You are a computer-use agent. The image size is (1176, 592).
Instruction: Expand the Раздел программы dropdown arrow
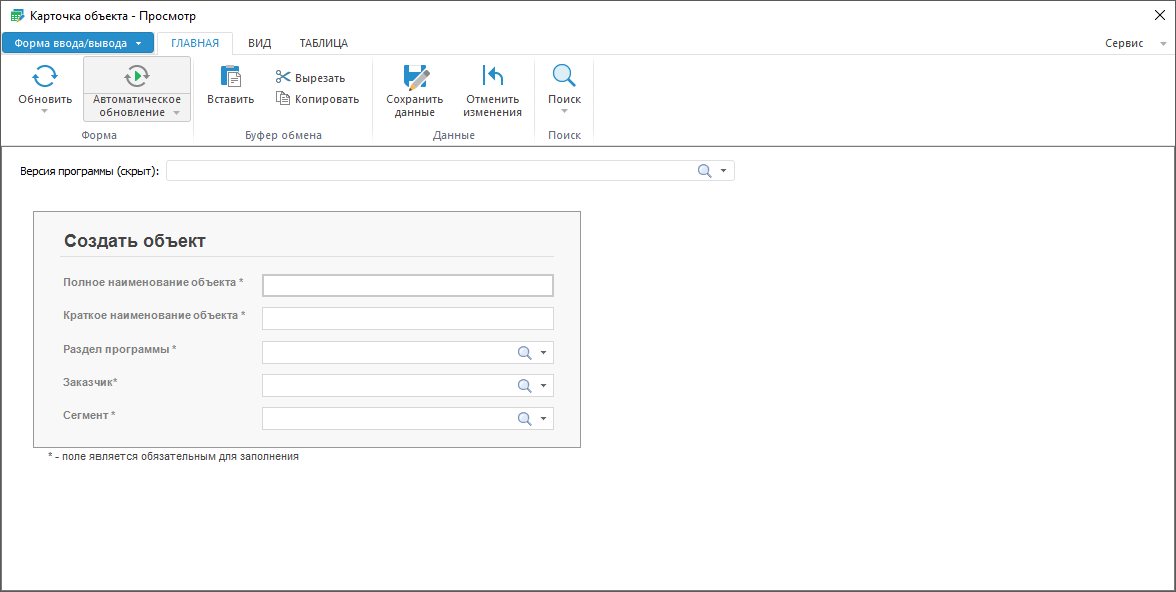pos(544,353)
